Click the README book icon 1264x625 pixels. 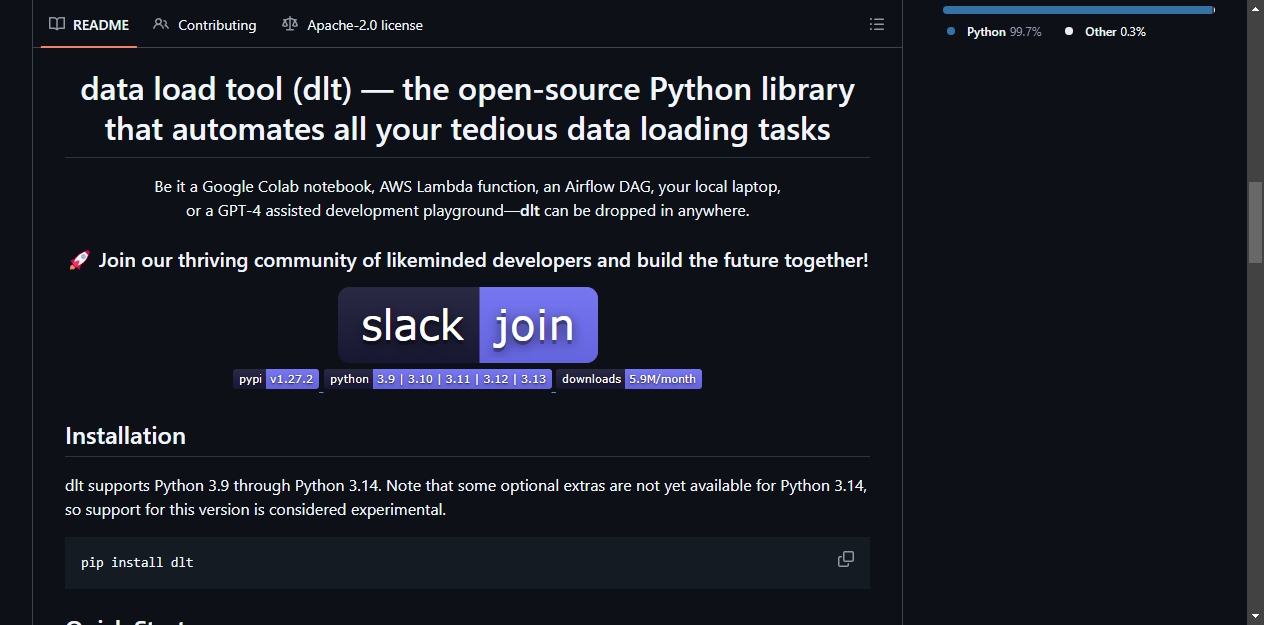pyautogui.click(x=58, y=25)
